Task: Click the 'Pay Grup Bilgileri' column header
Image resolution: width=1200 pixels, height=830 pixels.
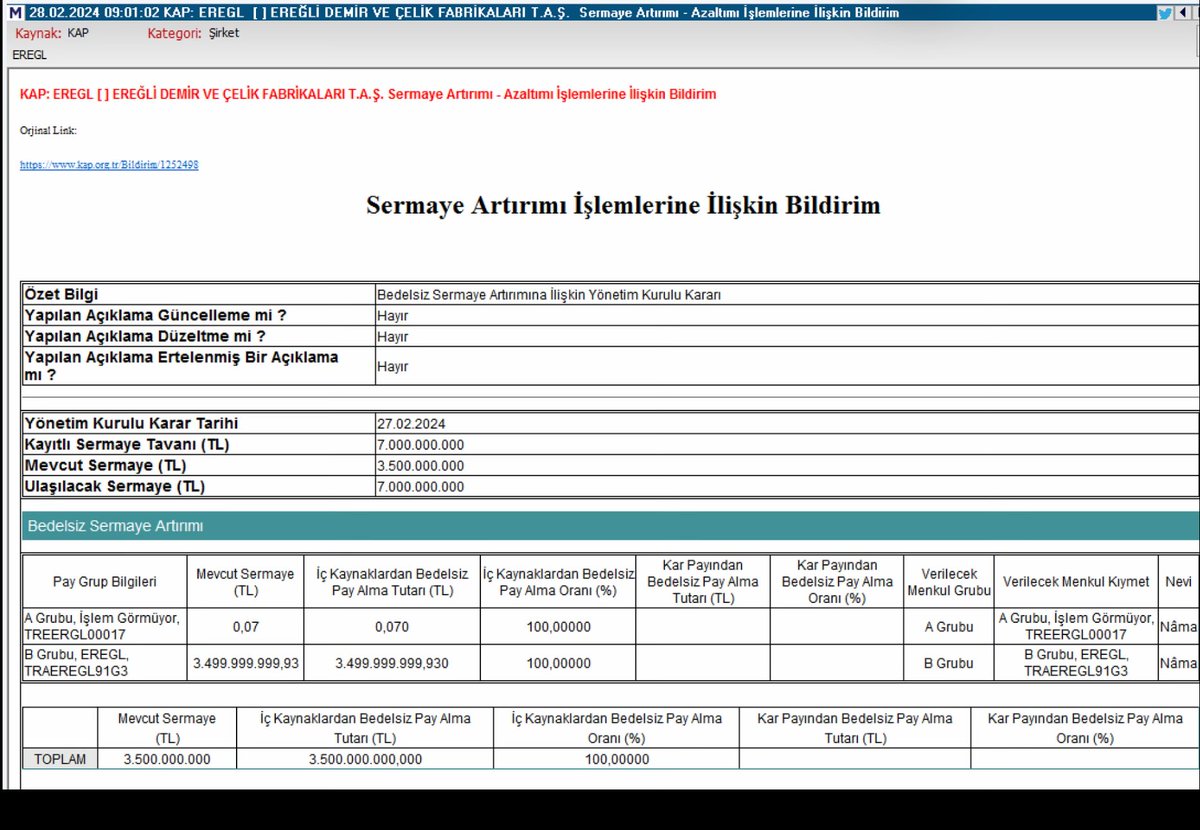Action: coord(104,582)
